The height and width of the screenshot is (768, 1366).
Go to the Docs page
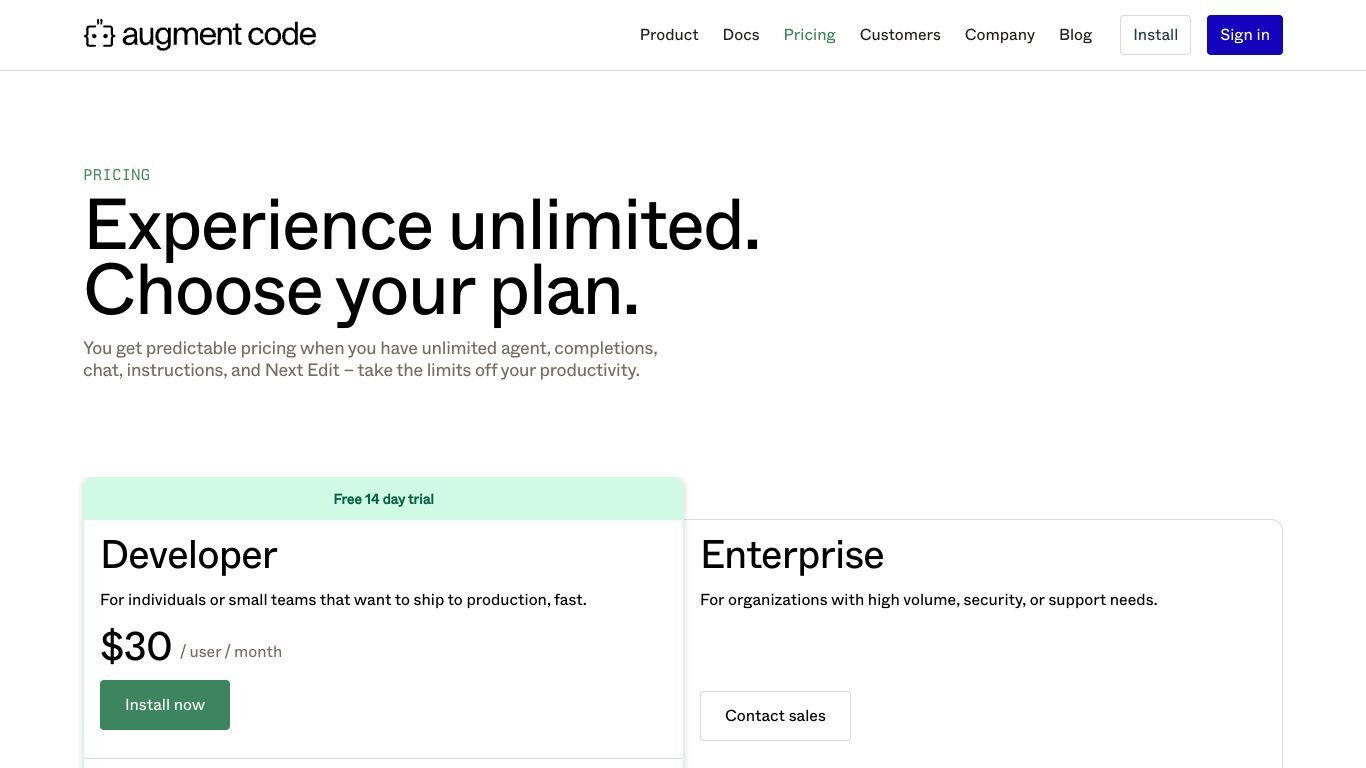pyautogui.click(x=741, y=35)
